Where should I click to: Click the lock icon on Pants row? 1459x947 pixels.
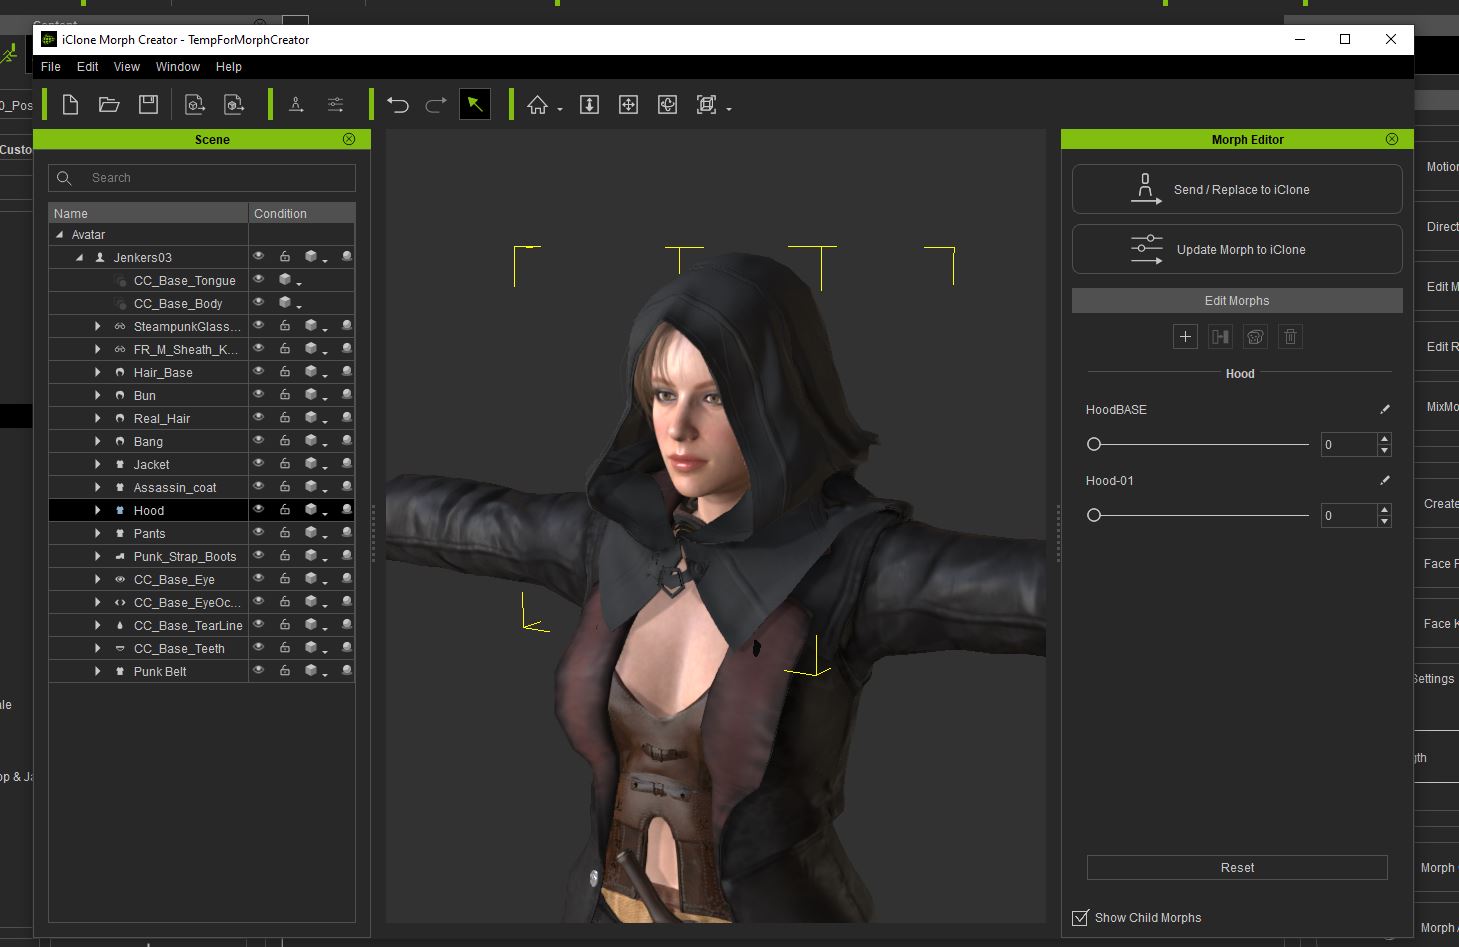(x=285, y=533)
